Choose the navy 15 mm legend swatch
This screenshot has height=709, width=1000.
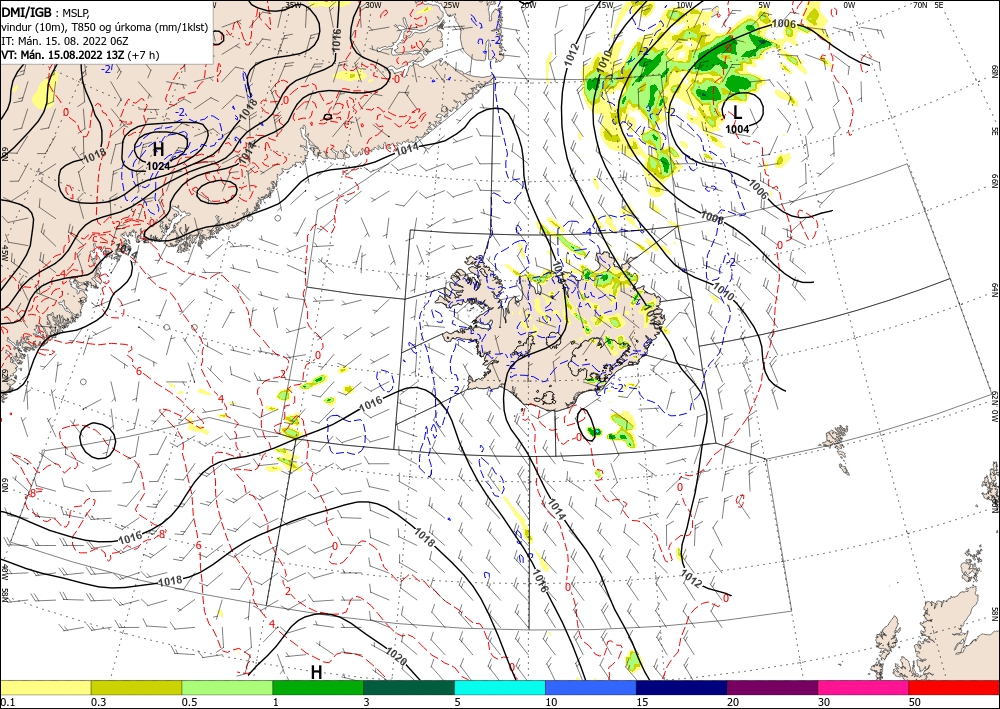coord(682,687)
